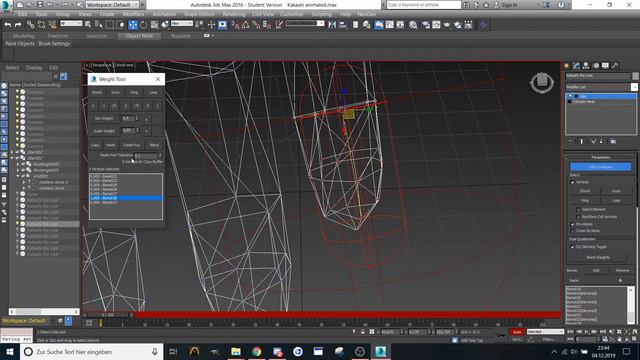Click the Undo arrow in main toolbar
Screen dimensions: 640x360
point(7,25)
